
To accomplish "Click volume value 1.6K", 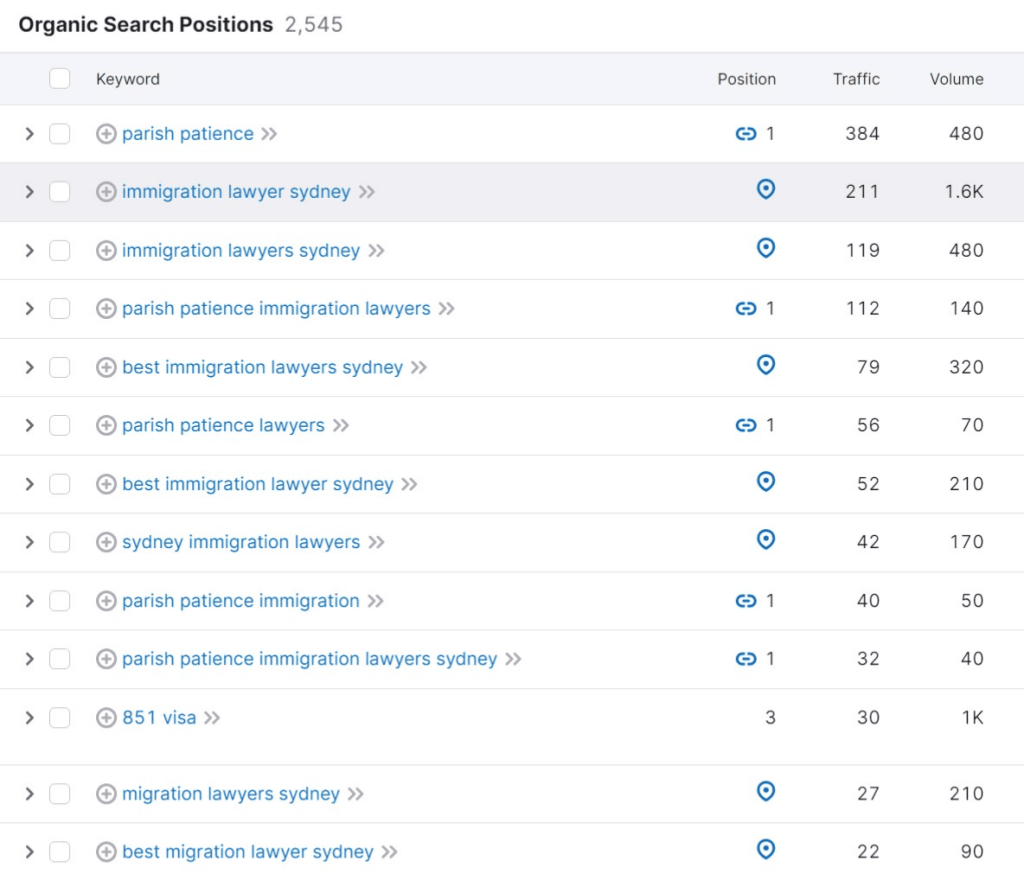I will [x=964, y=192].
